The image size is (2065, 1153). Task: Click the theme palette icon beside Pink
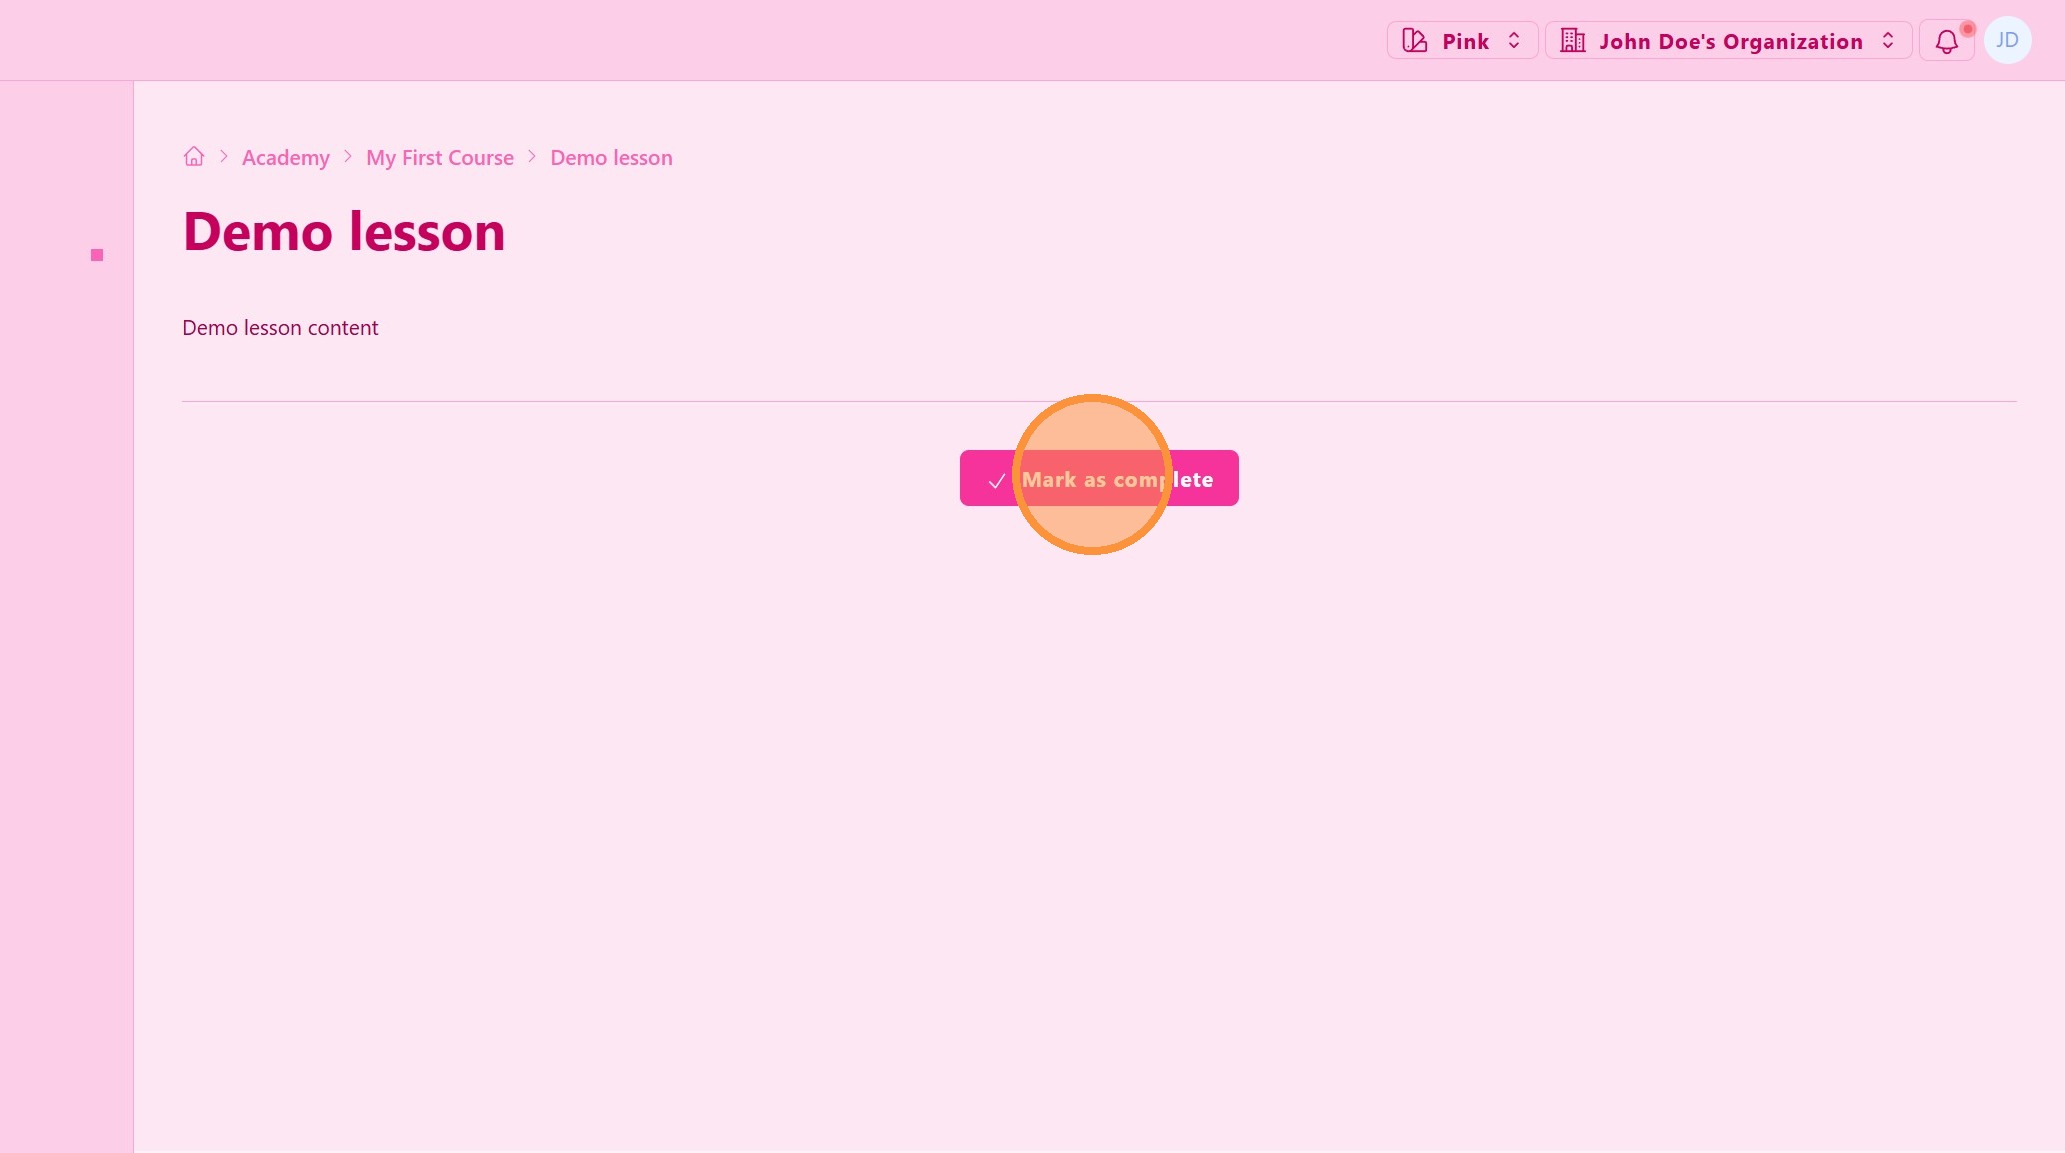pyautogui.click(x=1415, y=41)
